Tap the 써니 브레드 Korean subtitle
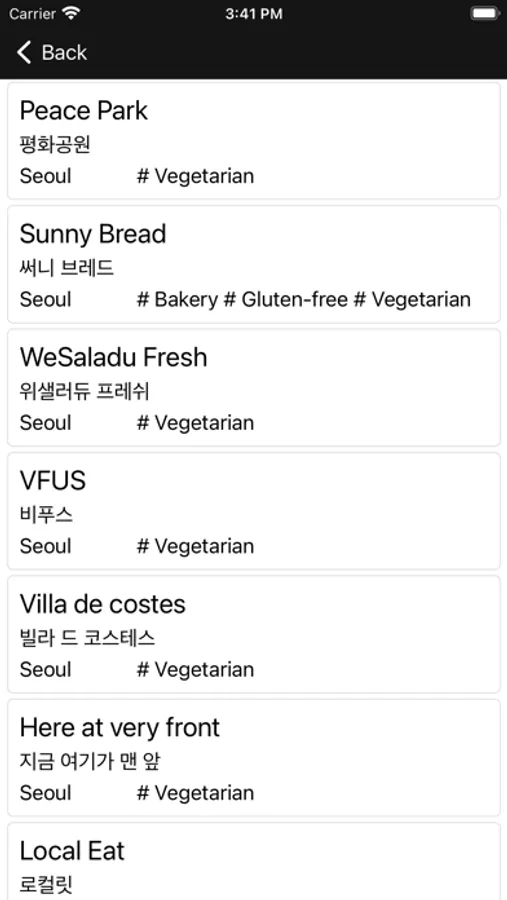 67,267
